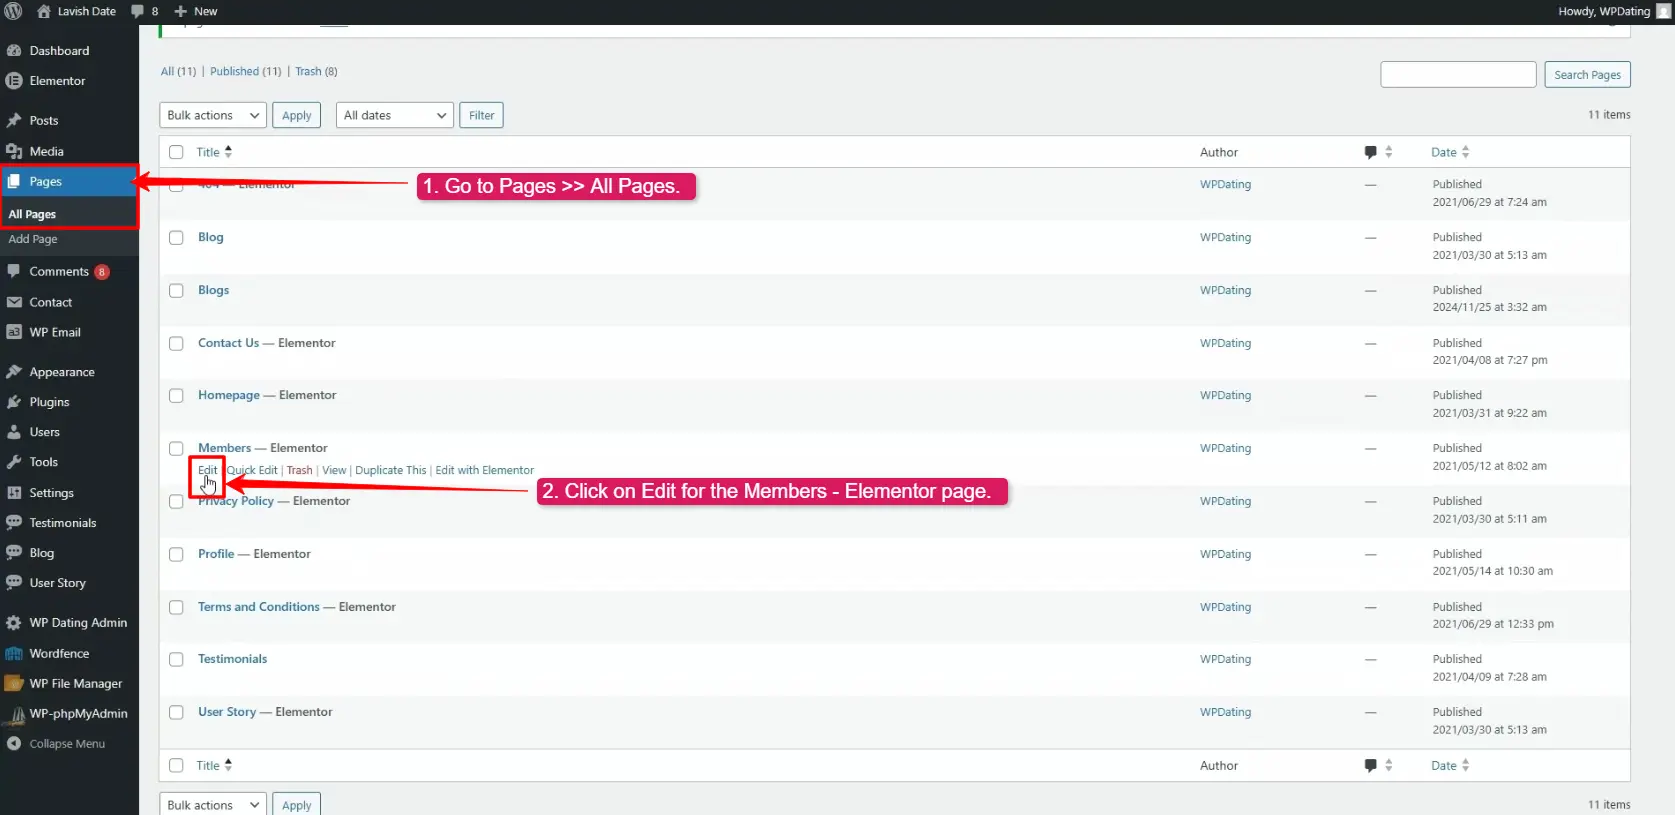Open the top Bulk actions dropdown
Image resolution: width=1675 pixels, height=815 pixels.
click(x=213, y=116)
